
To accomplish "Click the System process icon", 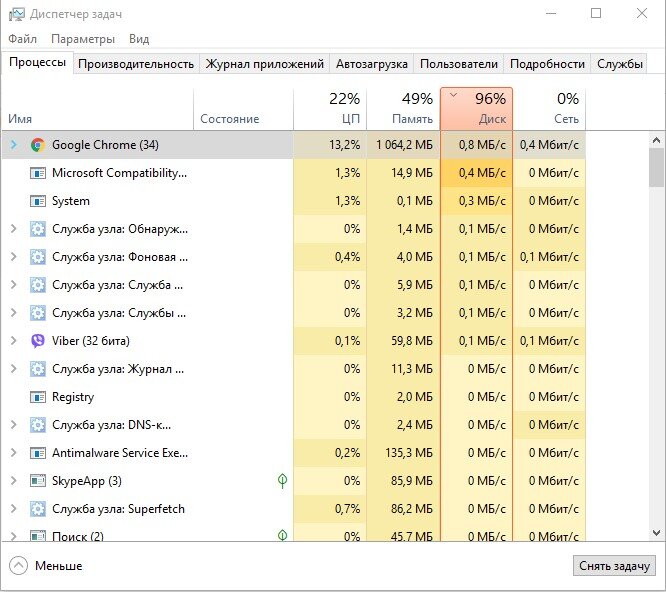I will click(38, 201).
